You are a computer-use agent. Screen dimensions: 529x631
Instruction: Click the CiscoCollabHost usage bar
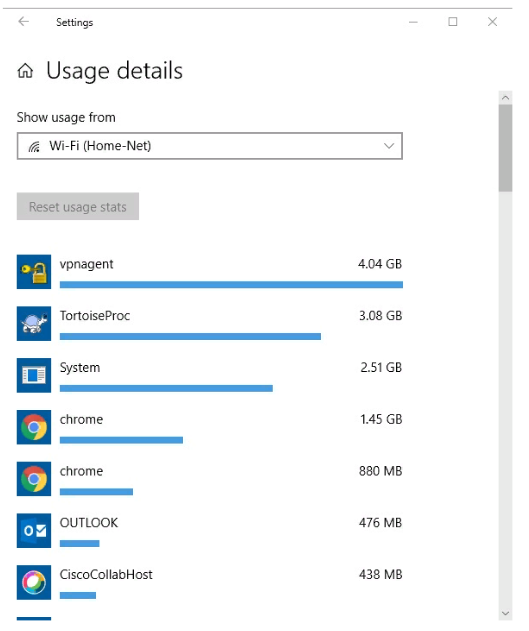78,596
